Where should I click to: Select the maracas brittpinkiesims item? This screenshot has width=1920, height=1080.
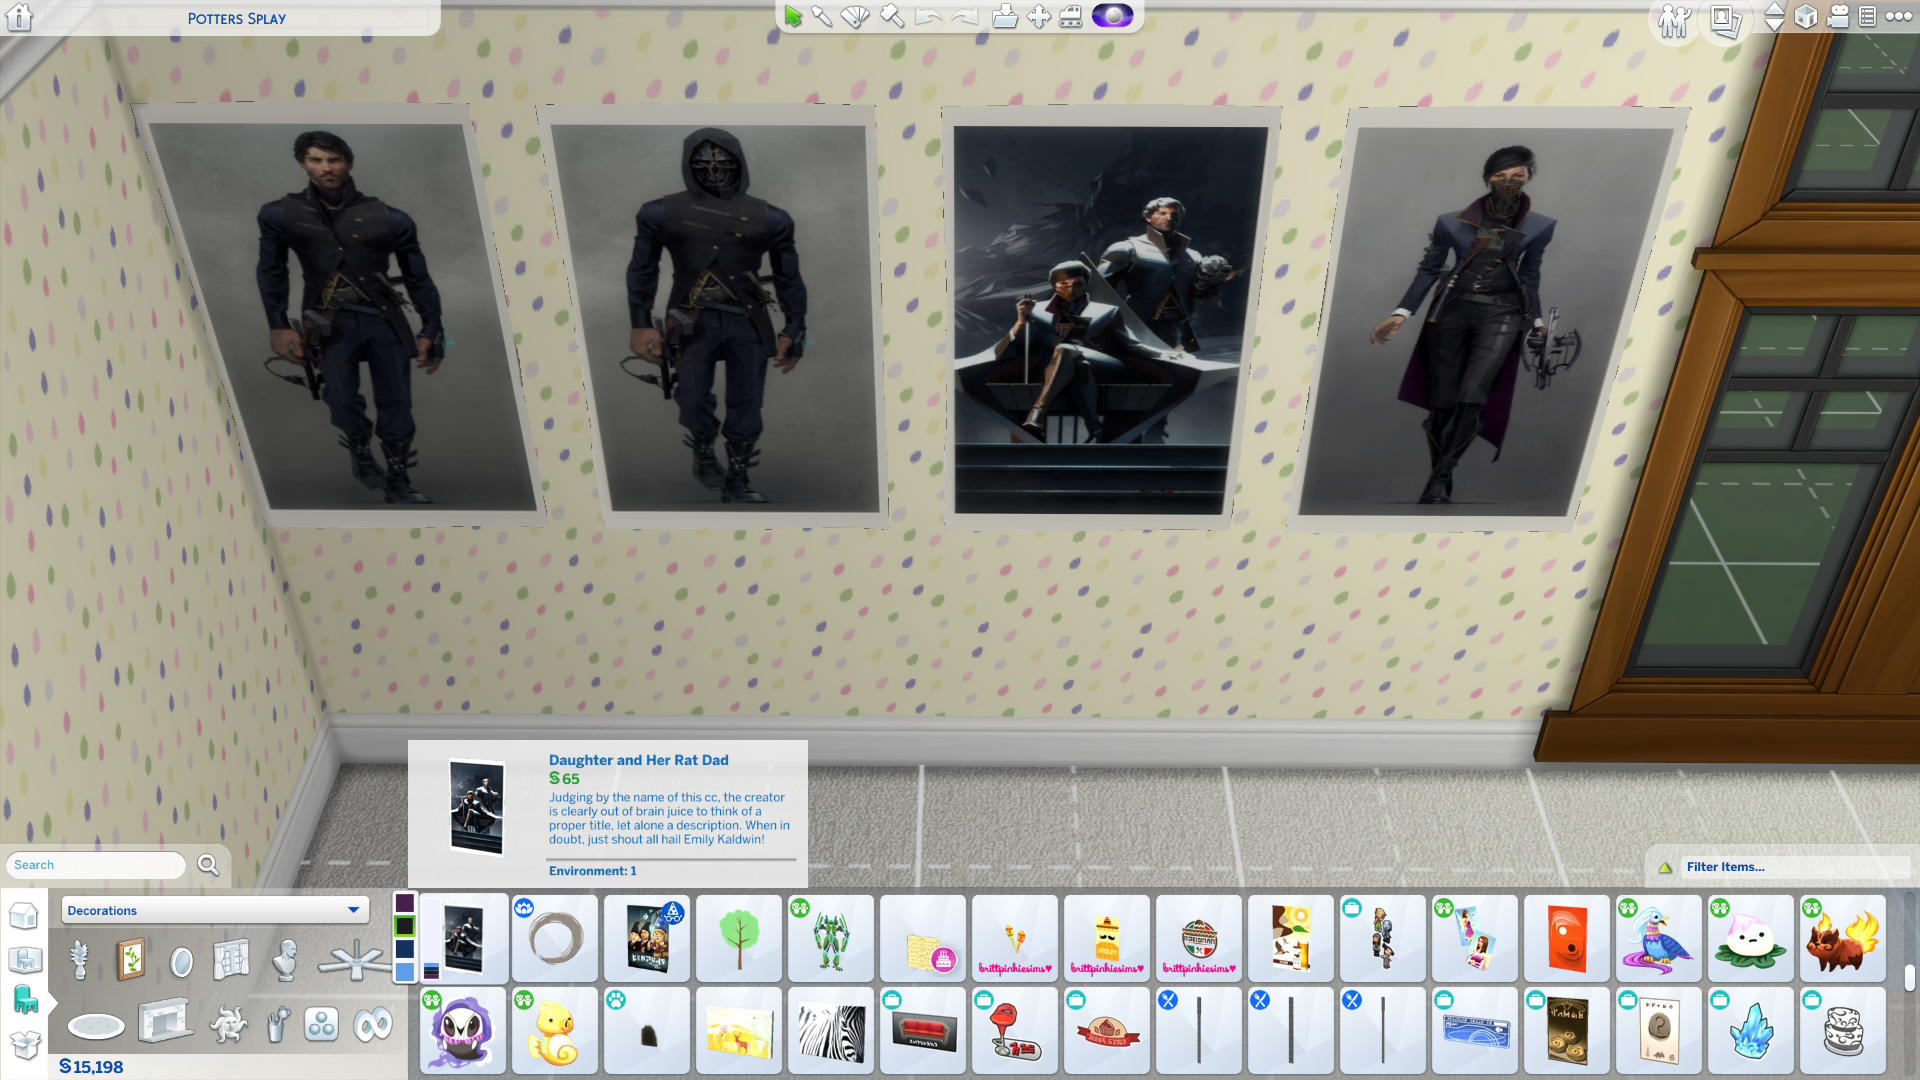point(1015,938)
